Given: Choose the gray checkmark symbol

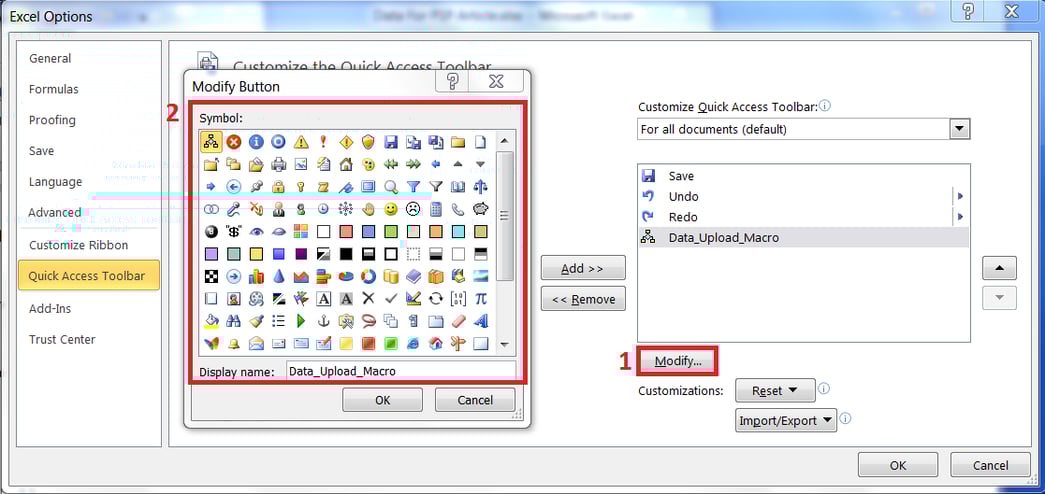Looking at the screenshot, I should (x=391, y=299).
